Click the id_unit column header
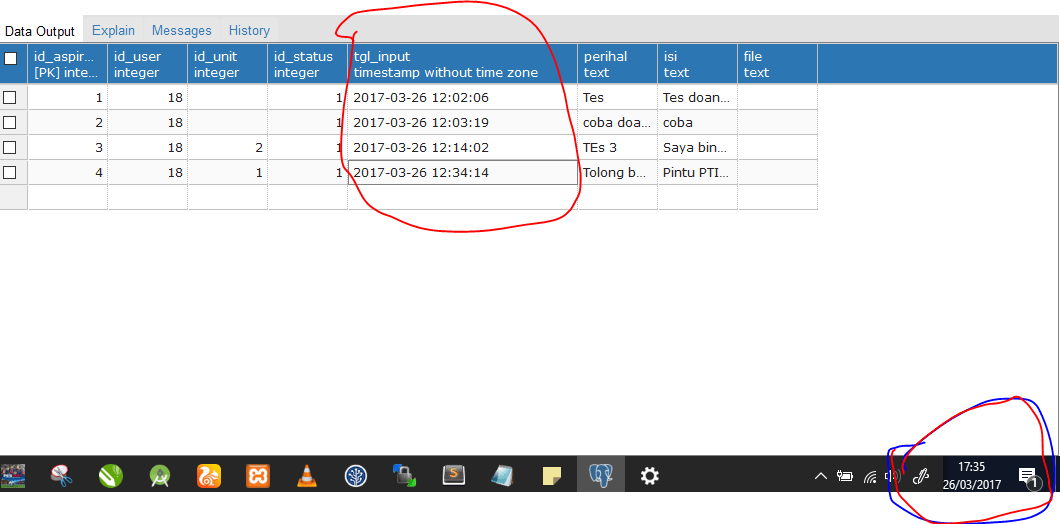The height and width of the screenshot is (524, 1060). [228, 64]
